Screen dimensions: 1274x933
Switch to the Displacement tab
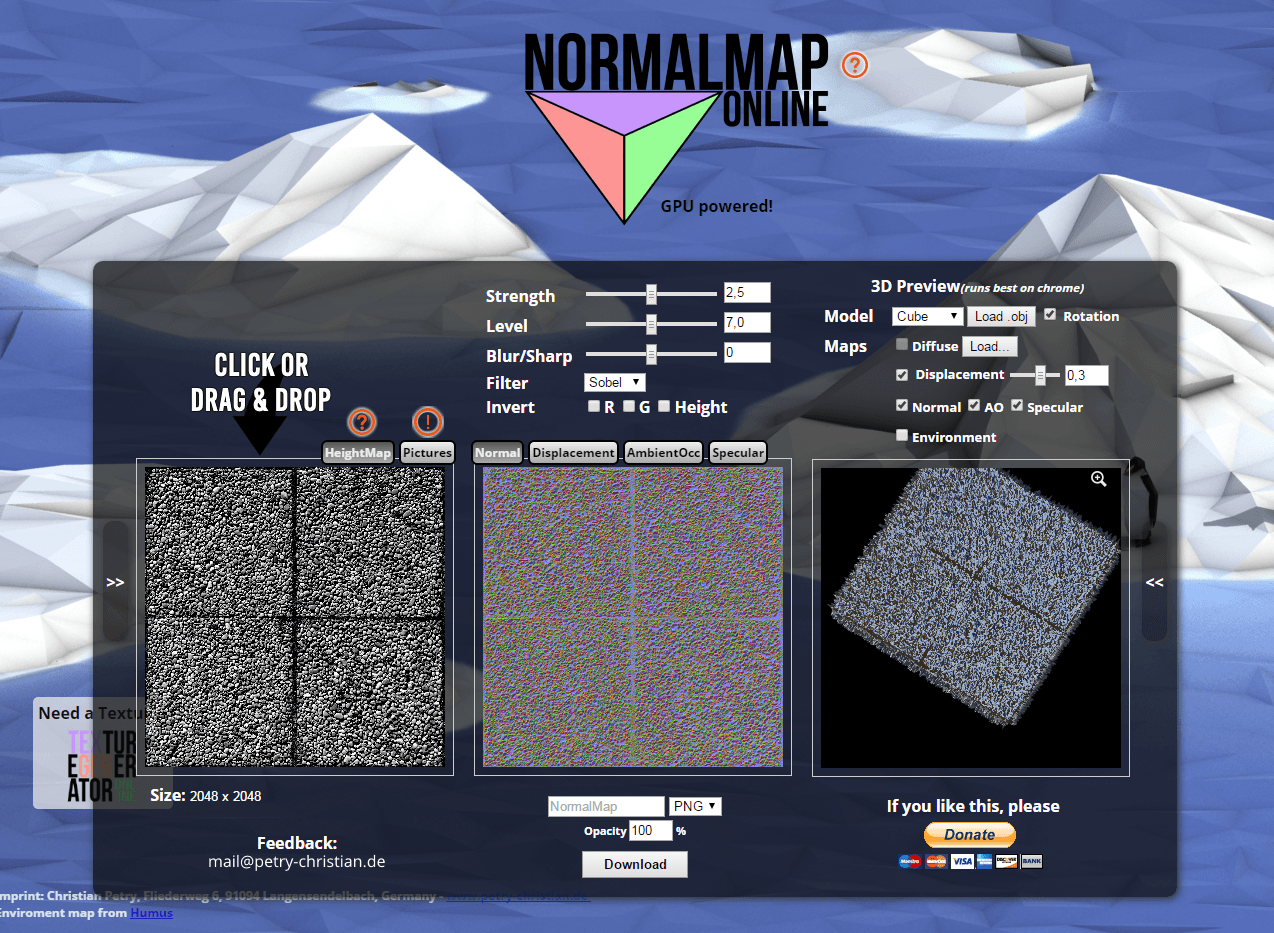coord(573,453)
